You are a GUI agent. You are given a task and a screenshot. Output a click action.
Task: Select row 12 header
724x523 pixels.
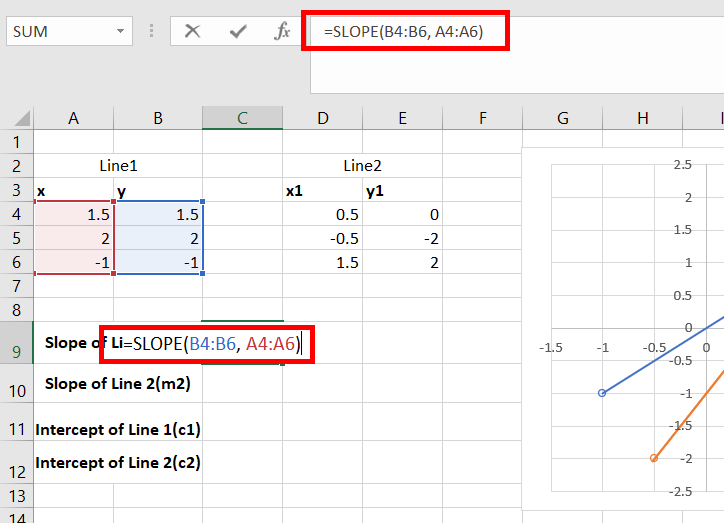click(17, 463)
